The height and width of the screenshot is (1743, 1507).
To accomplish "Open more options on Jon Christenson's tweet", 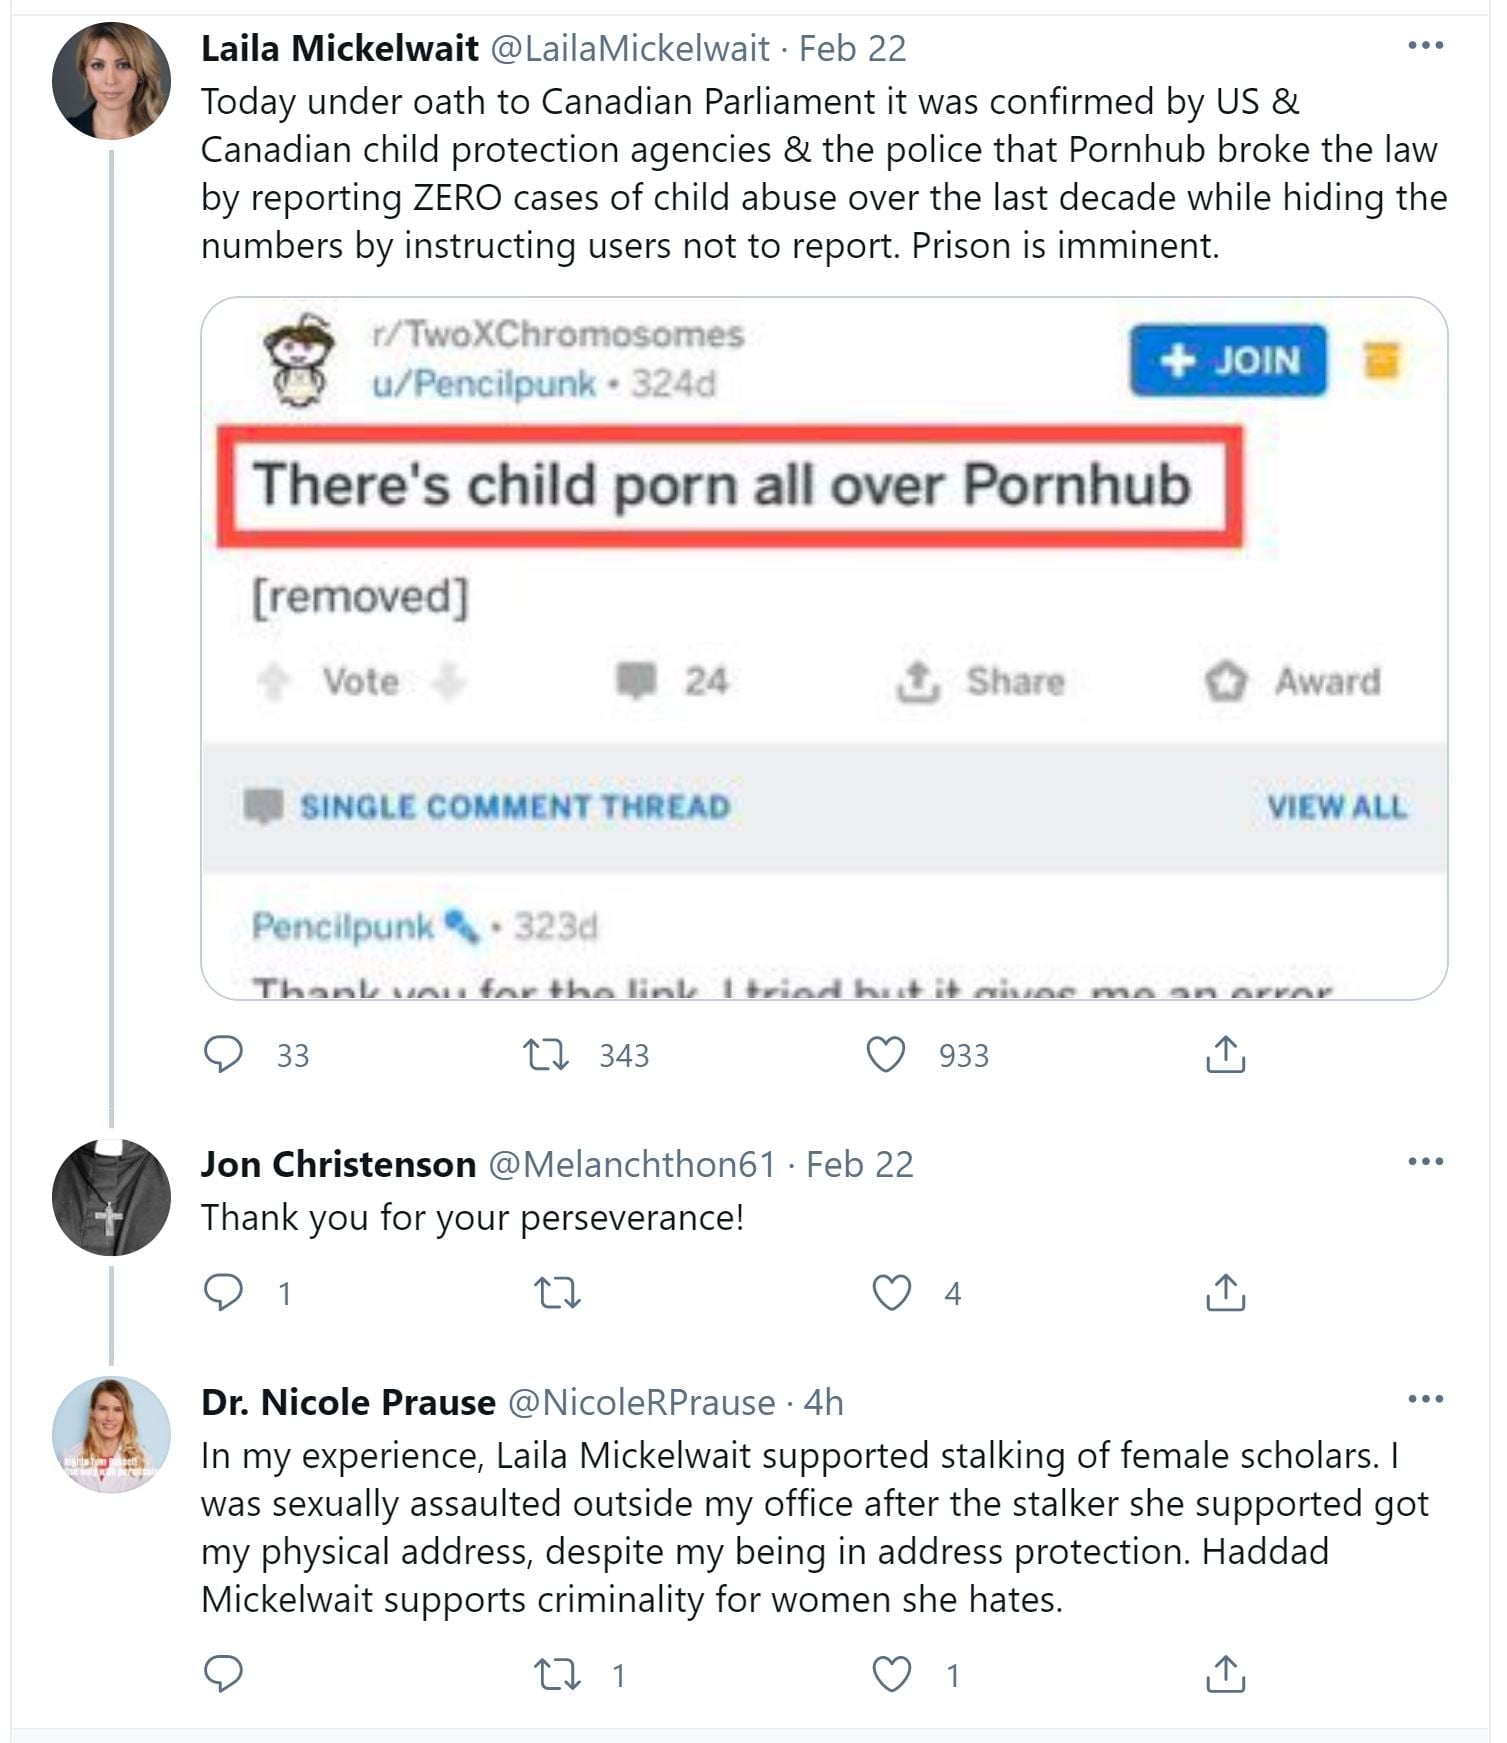I will (1425, 1161).
